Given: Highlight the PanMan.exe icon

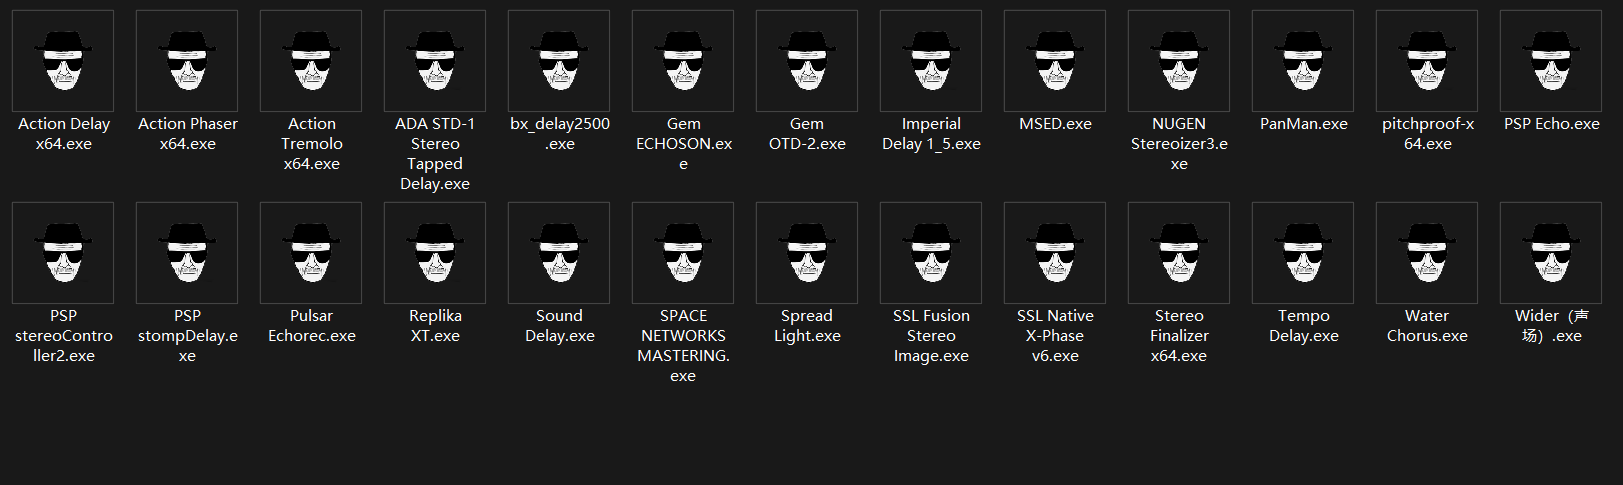Looking at the screenshot, I should pos(1303,61).
